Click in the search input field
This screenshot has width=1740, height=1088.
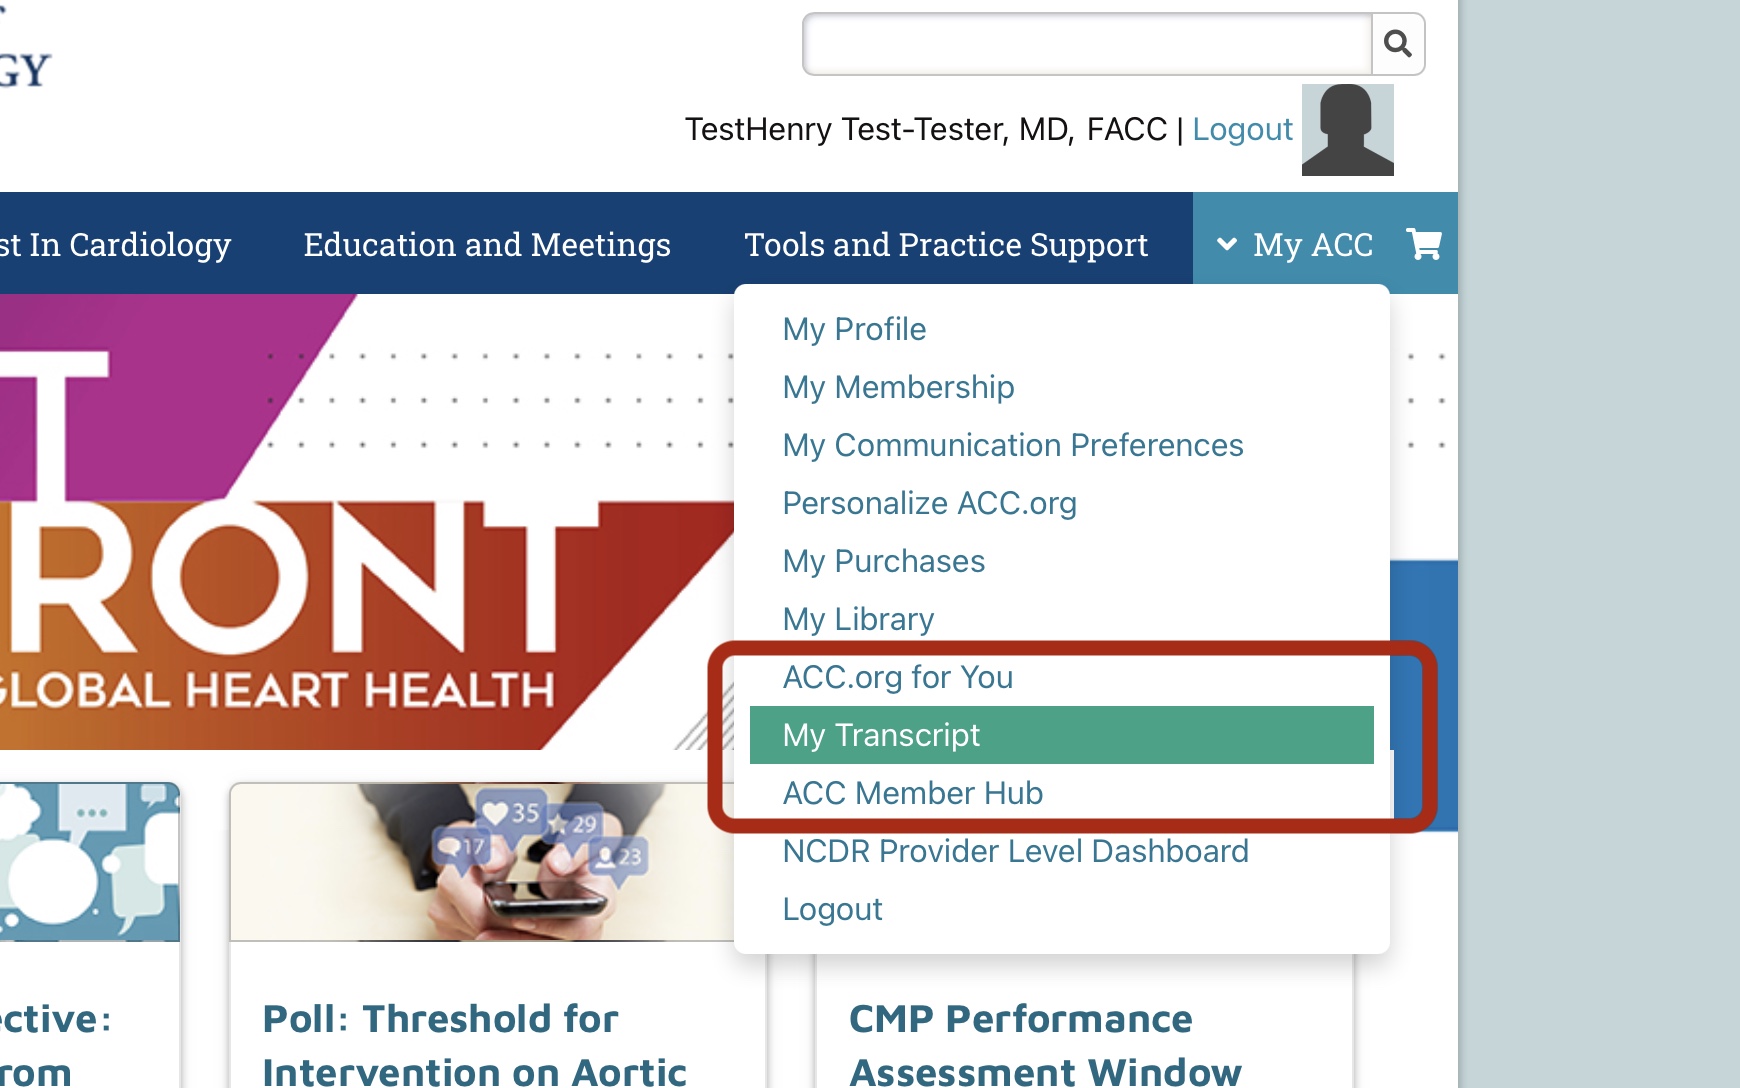tap(1087, 44)
